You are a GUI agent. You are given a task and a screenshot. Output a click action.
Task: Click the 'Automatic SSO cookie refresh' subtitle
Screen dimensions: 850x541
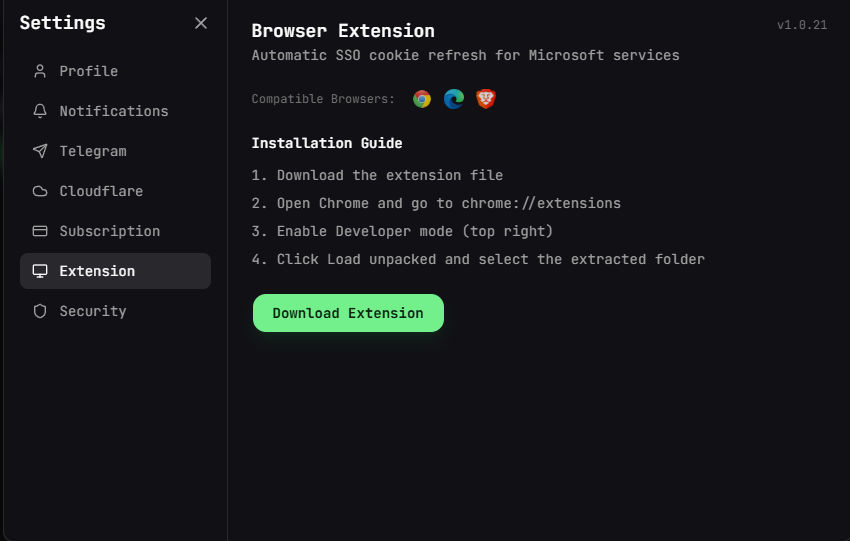coord(465,55)
